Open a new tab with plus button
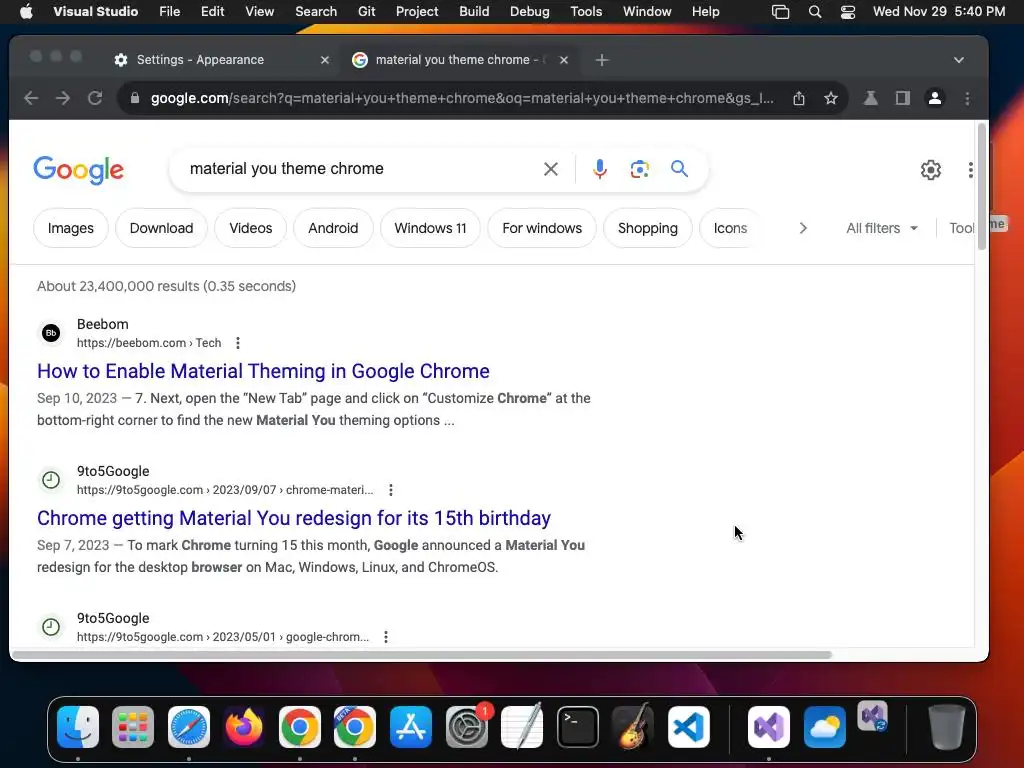The height and width of the screenshot is (768, 1024). [601, 60]
